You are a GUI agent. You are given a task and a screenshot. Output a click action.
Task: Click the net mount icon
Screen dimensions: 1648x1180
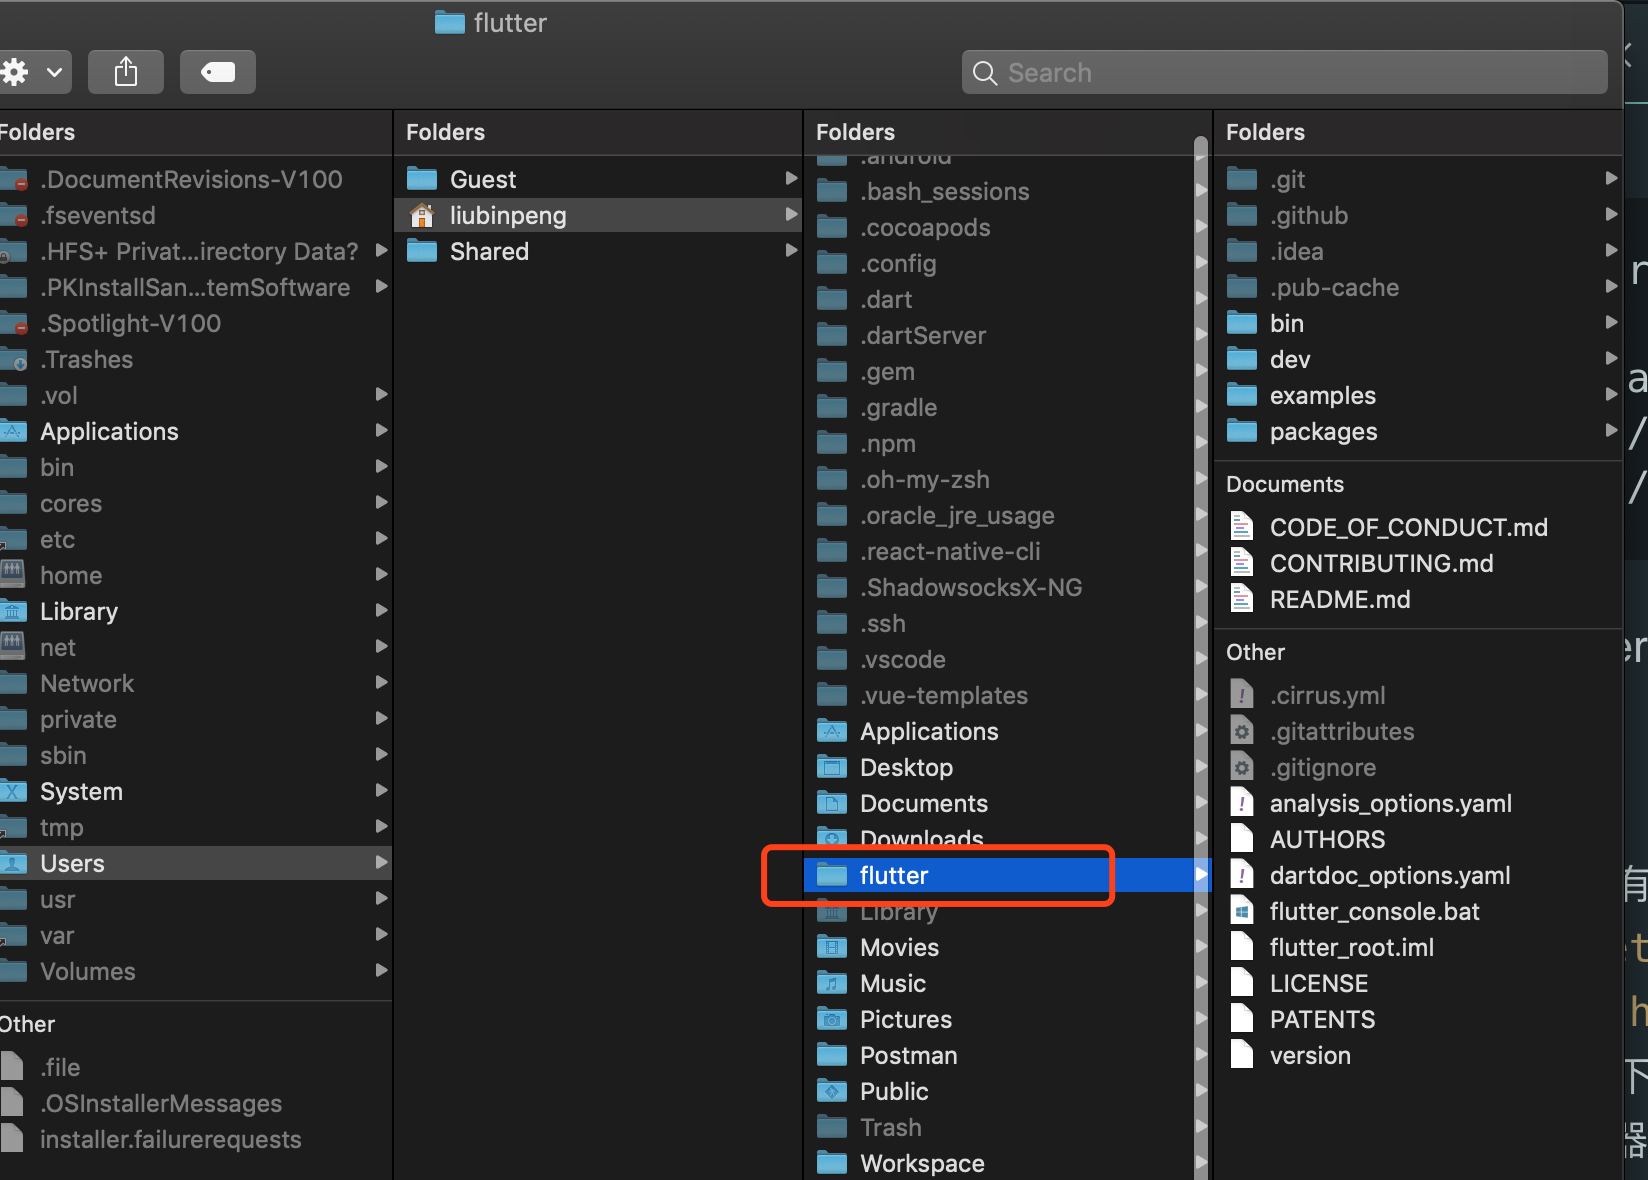pos(13,647)
